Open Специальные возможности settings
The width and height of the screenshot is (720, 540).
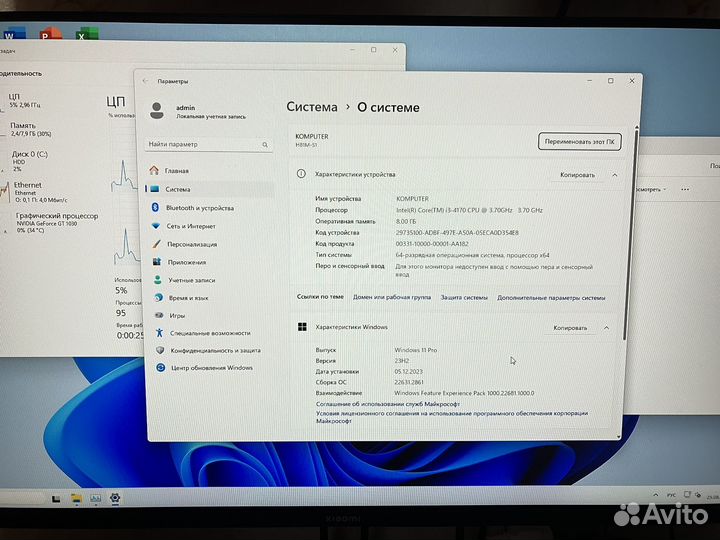click(x=209, y=333)
